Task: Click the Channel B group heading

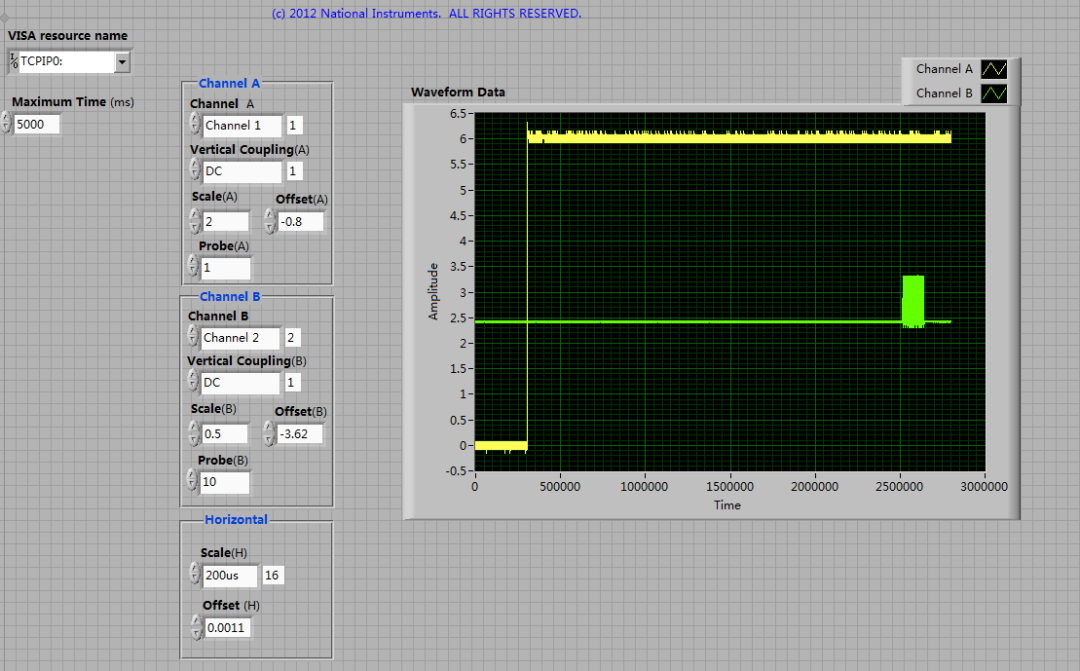Action: 230,297
